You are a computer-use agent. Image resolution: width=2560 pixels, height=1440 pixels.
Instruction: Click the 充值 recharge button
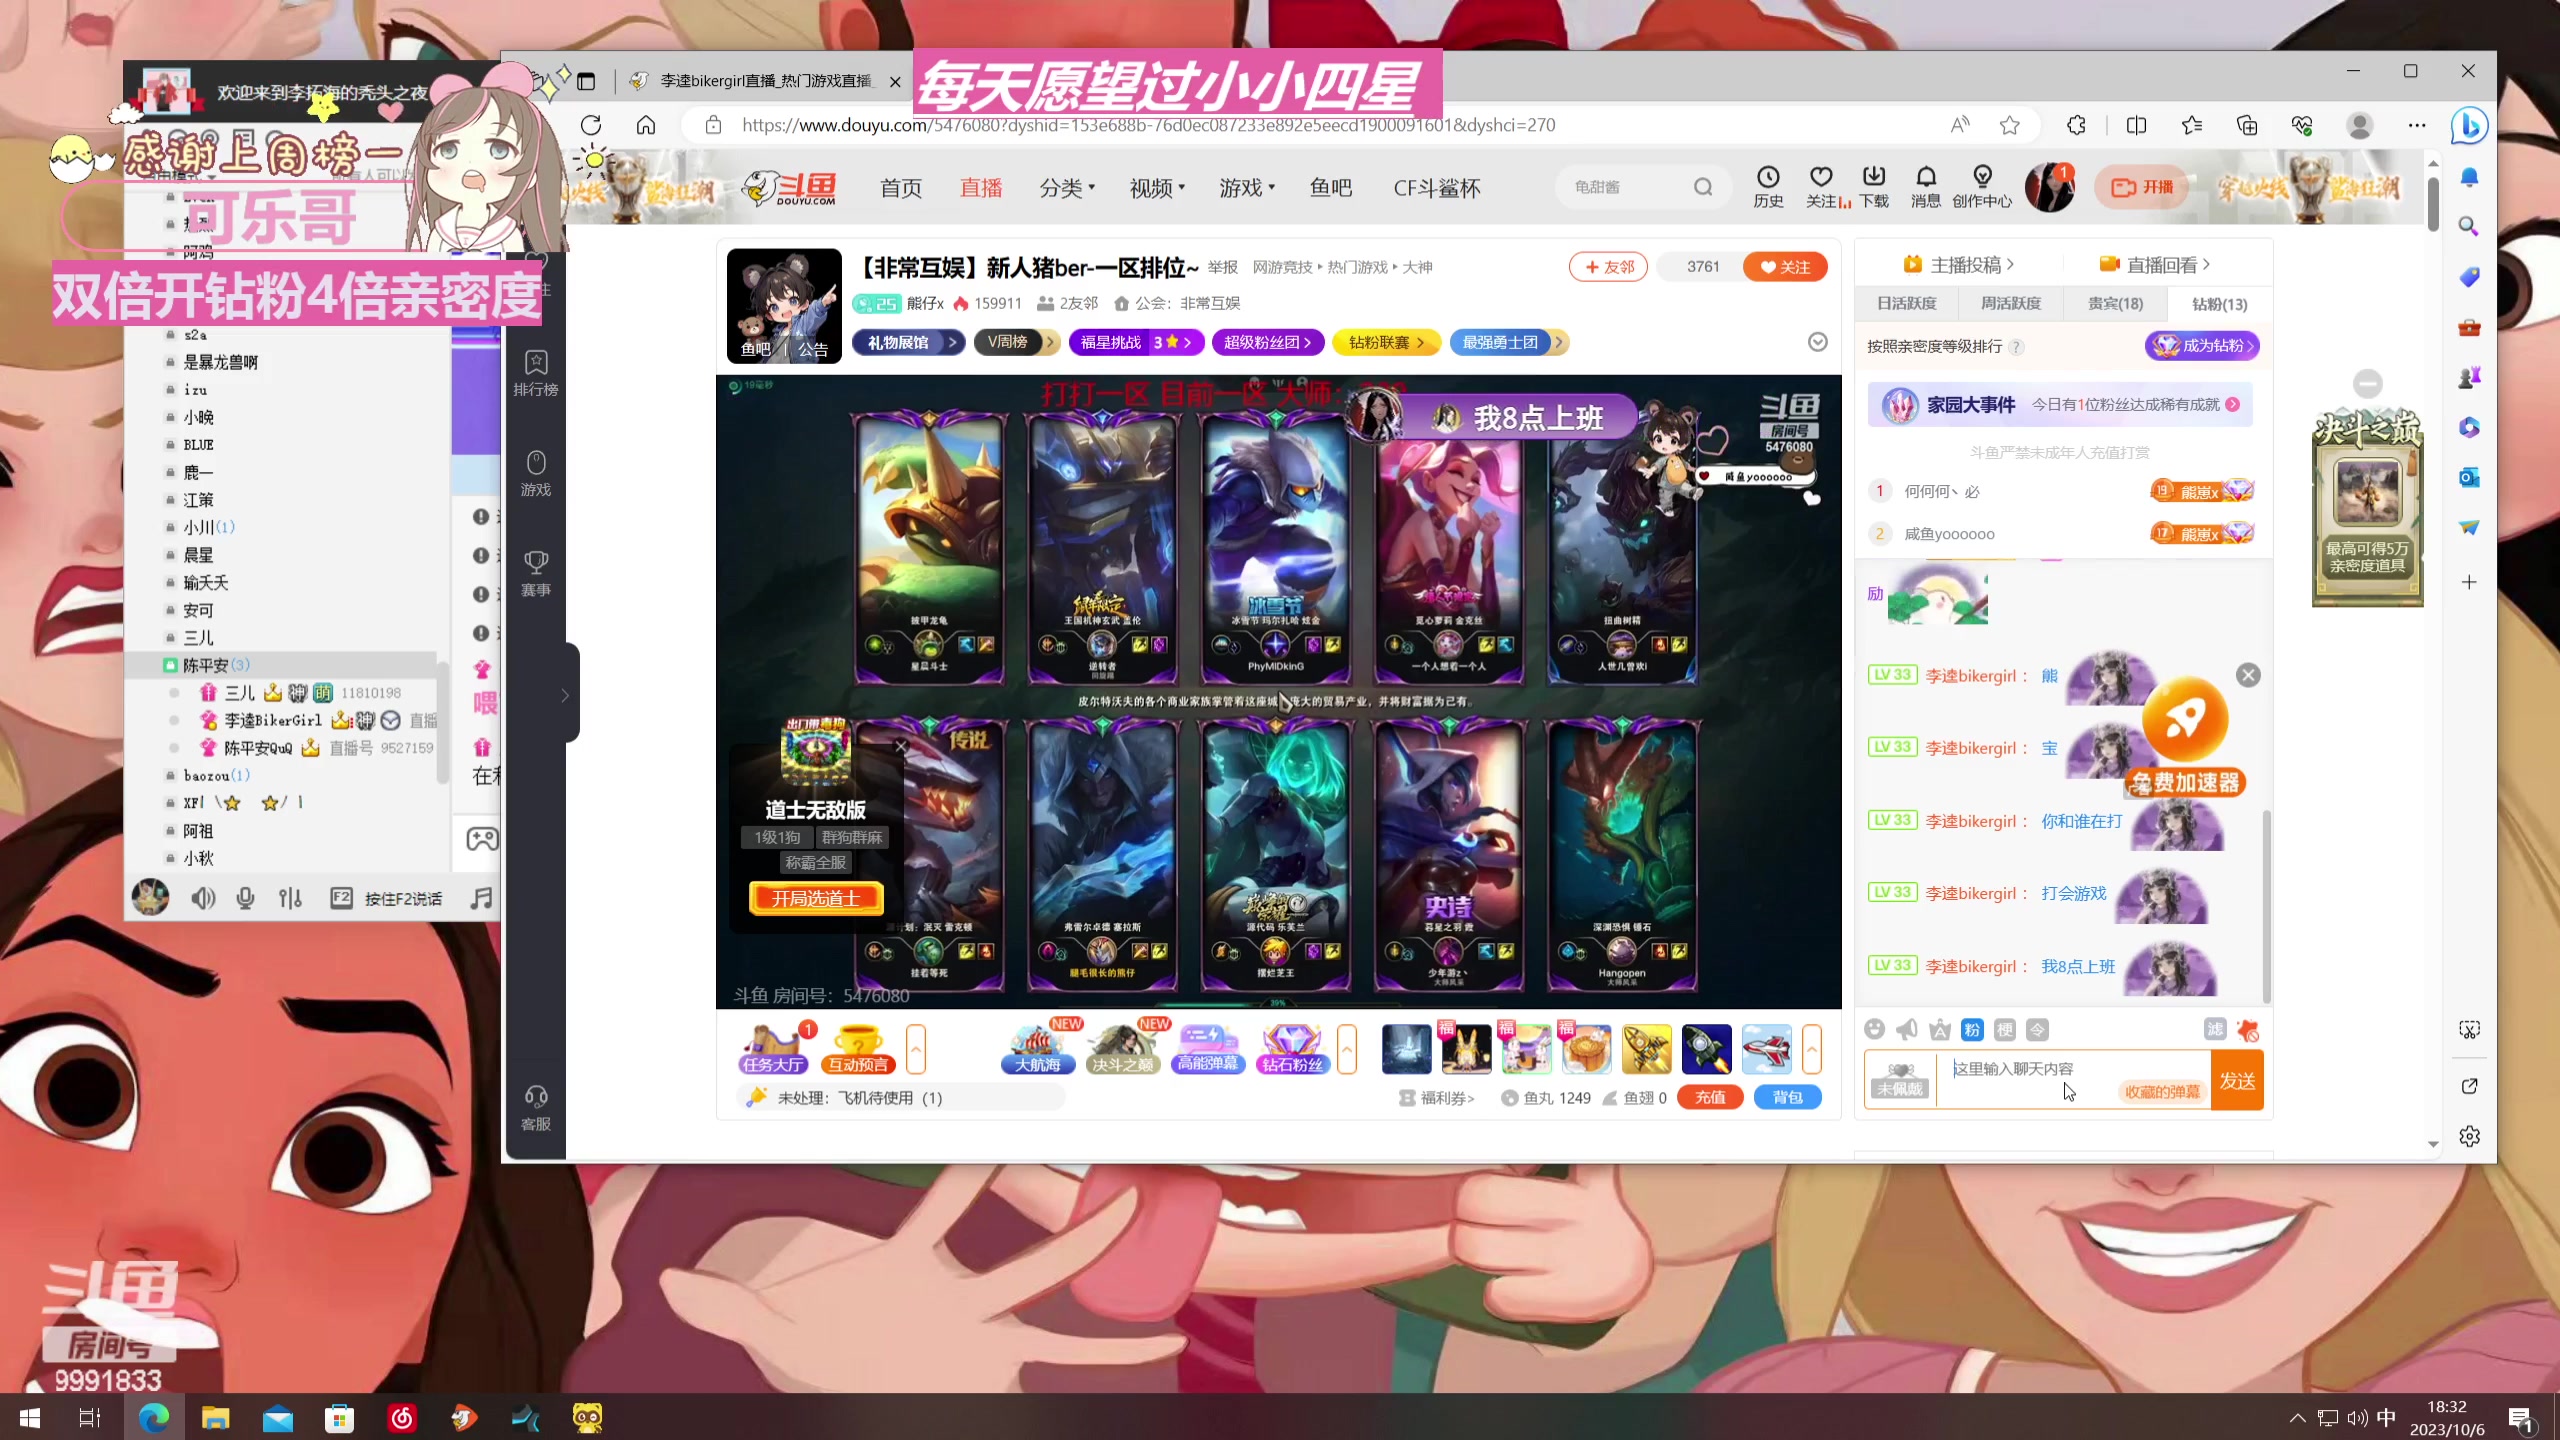1711,1097
